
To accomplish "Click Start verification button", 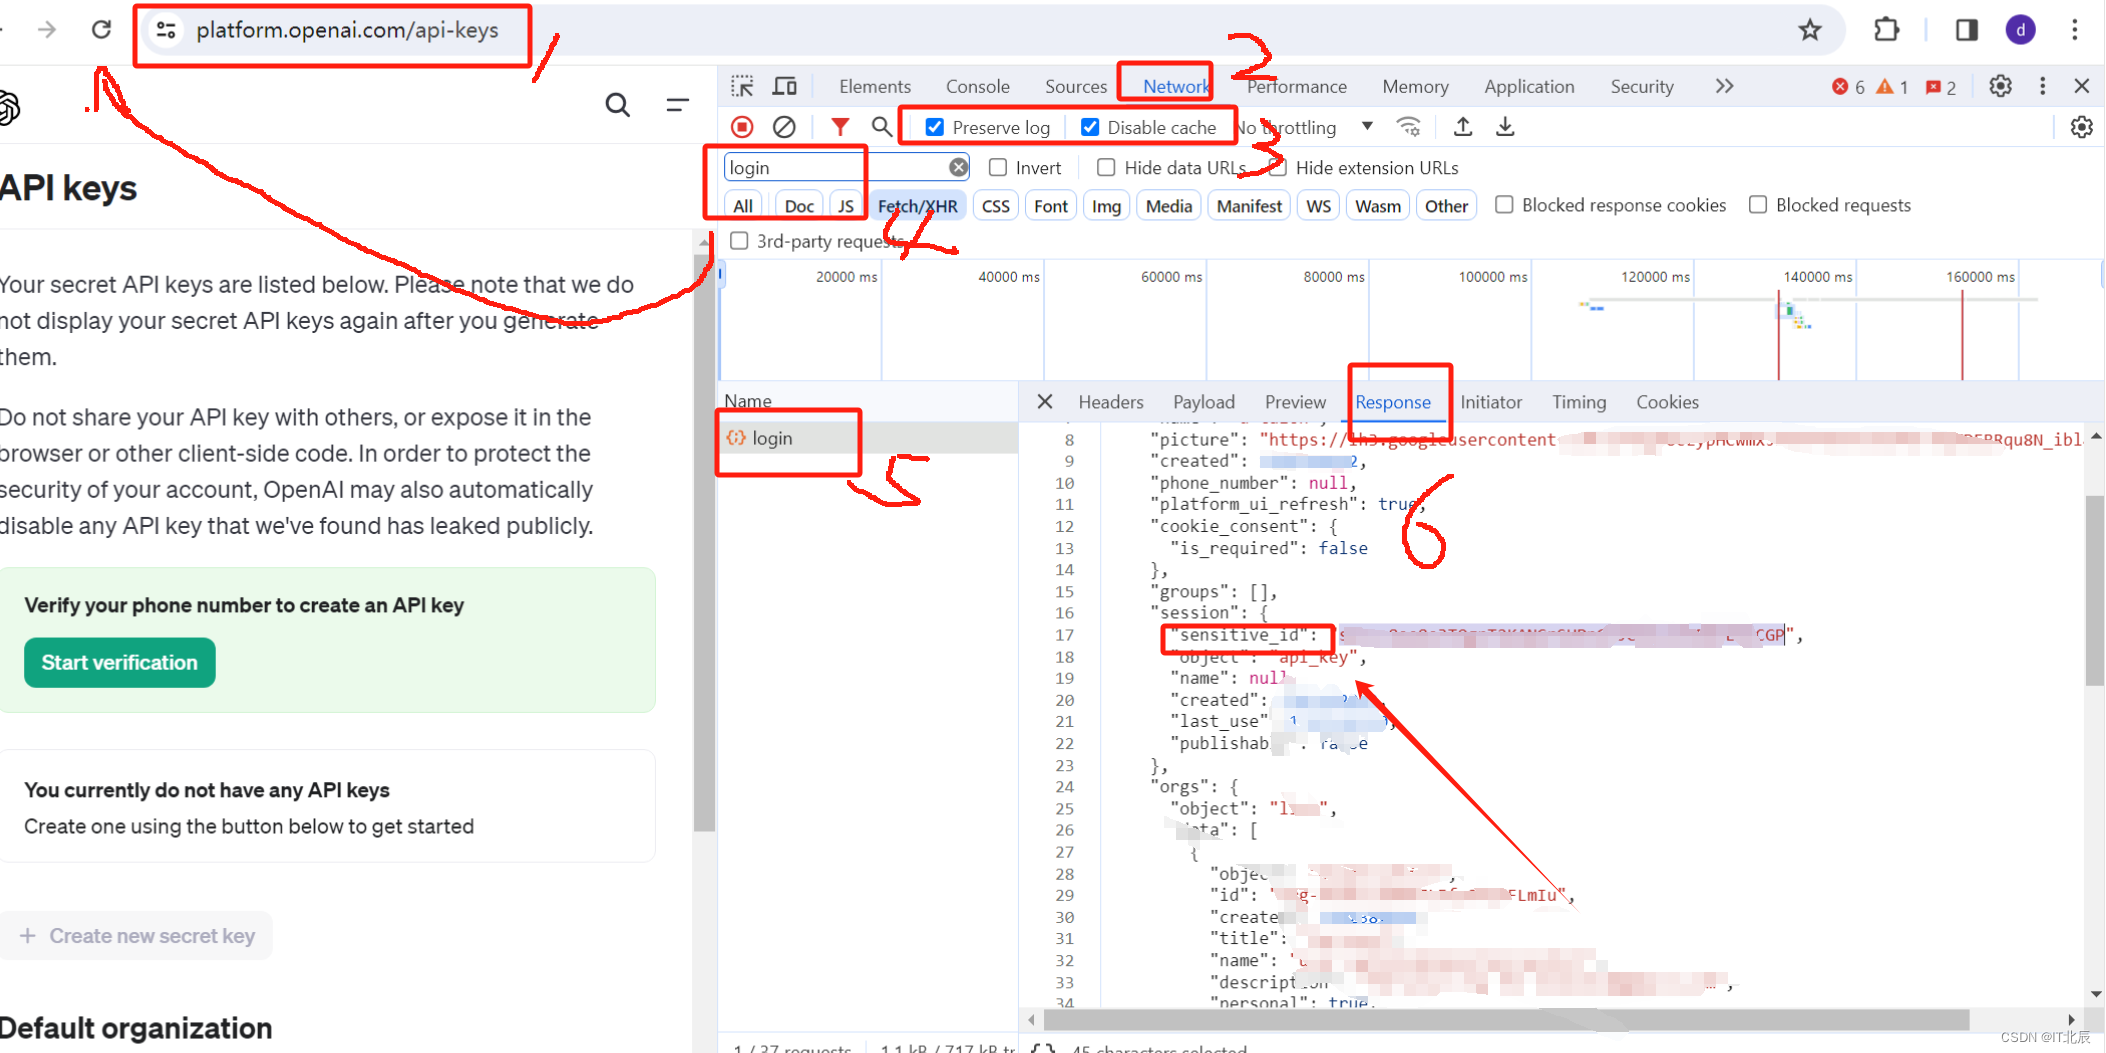I will (x=120, y=662).
